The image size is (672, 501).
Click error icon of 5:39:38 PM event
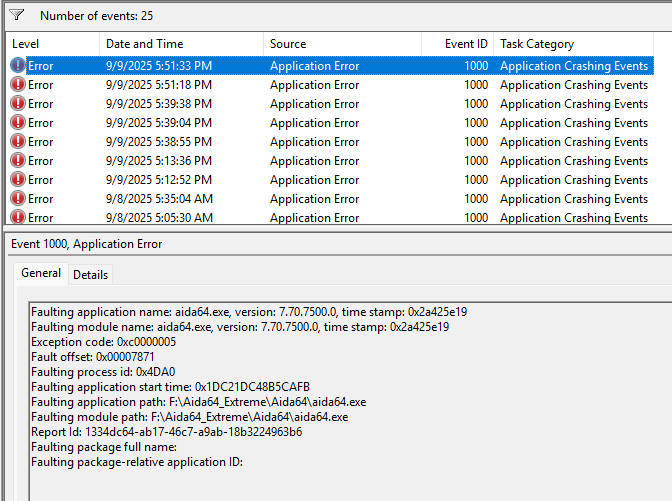[x=18, y=103]
